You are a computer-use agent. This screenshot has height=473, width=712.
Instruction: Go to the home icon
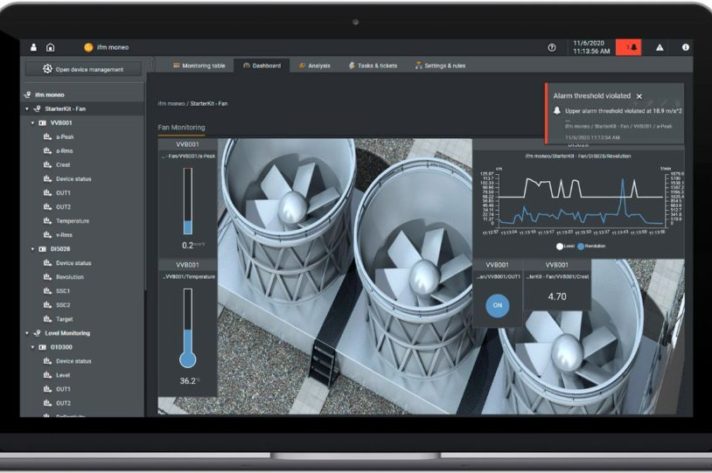pos(50,47)
